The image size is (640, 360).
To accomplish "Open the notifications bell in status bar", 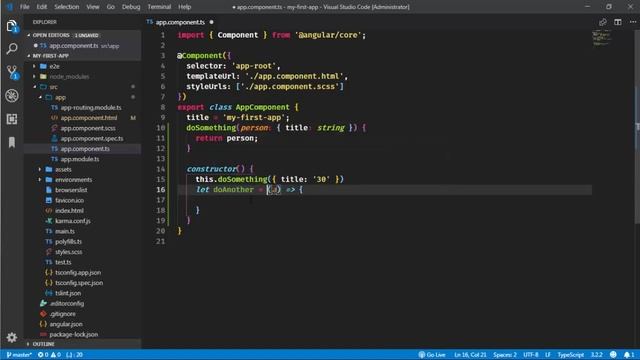I will (629, 355).
